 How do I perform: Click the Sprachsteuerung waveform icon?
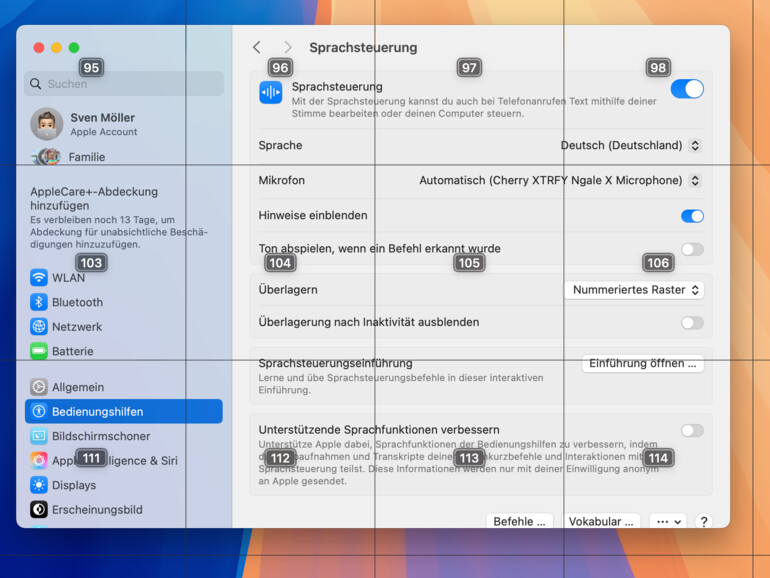pos(271,92)
